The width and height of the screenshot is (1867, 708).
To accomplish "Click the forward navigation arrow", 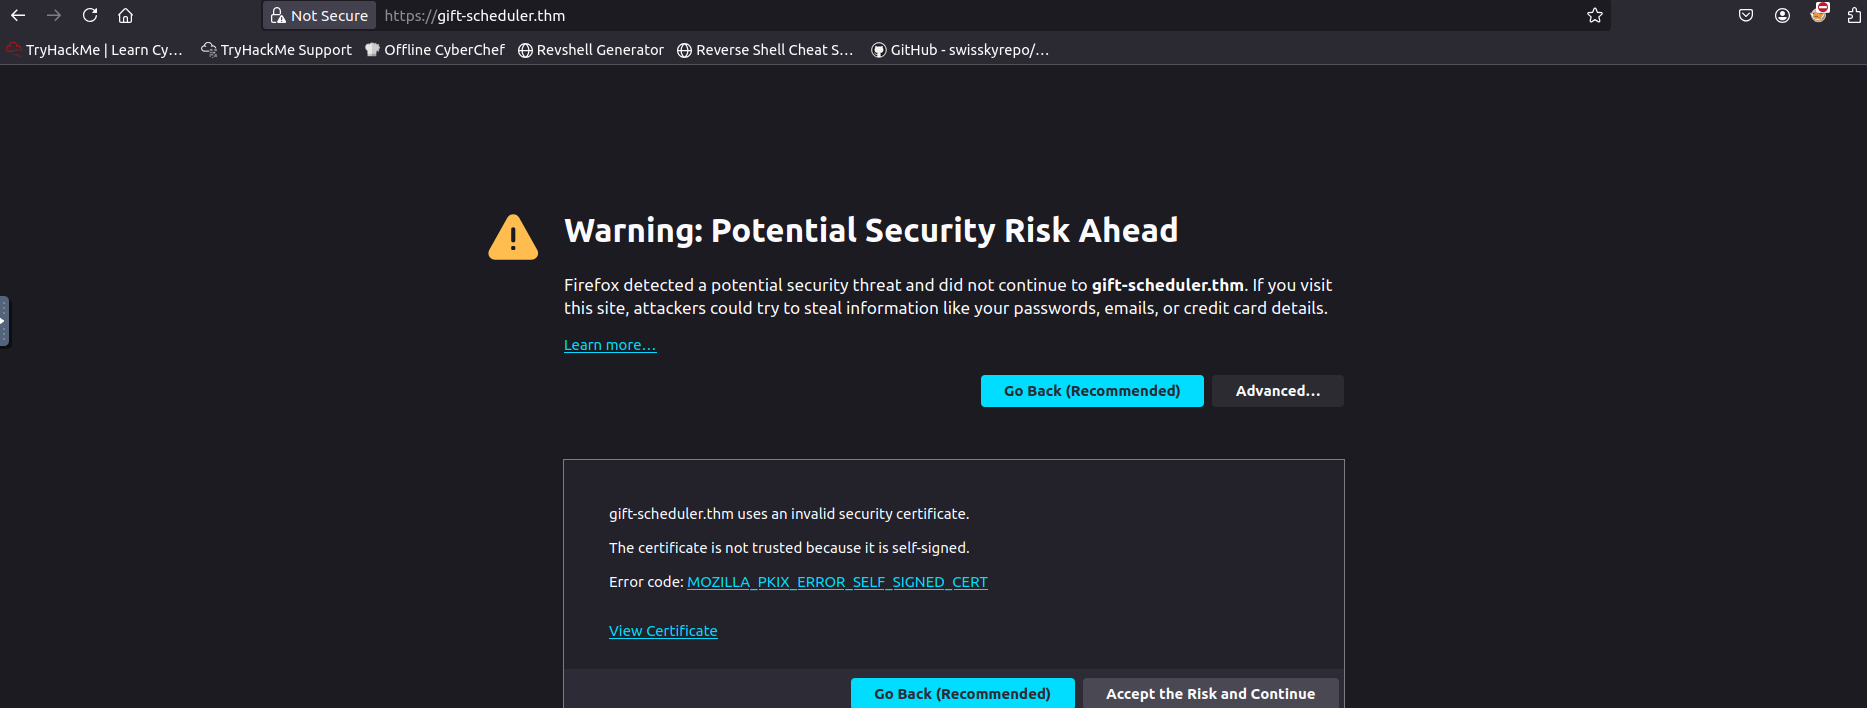I will (x=53, y=15).
